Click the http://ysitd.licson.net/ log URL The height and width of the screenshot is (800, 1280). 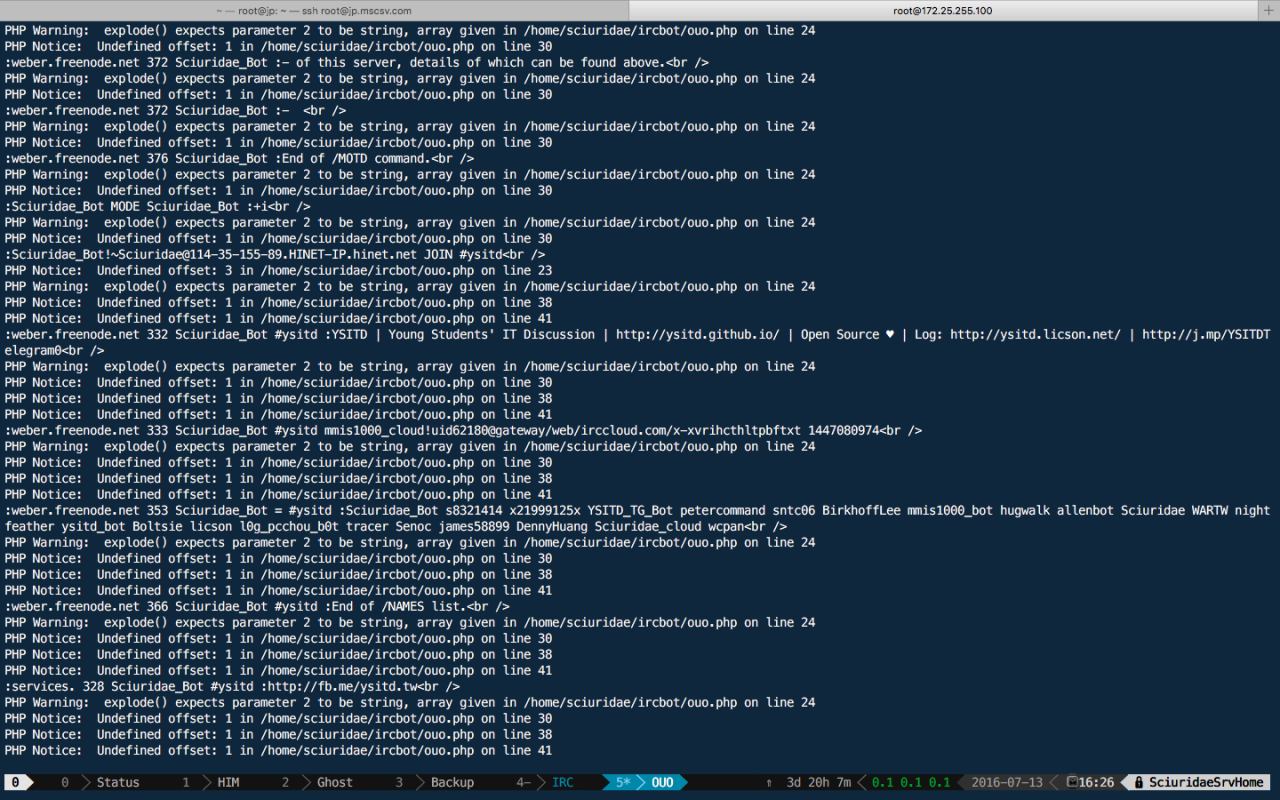pyautogui.click(x=1035, y=334)
